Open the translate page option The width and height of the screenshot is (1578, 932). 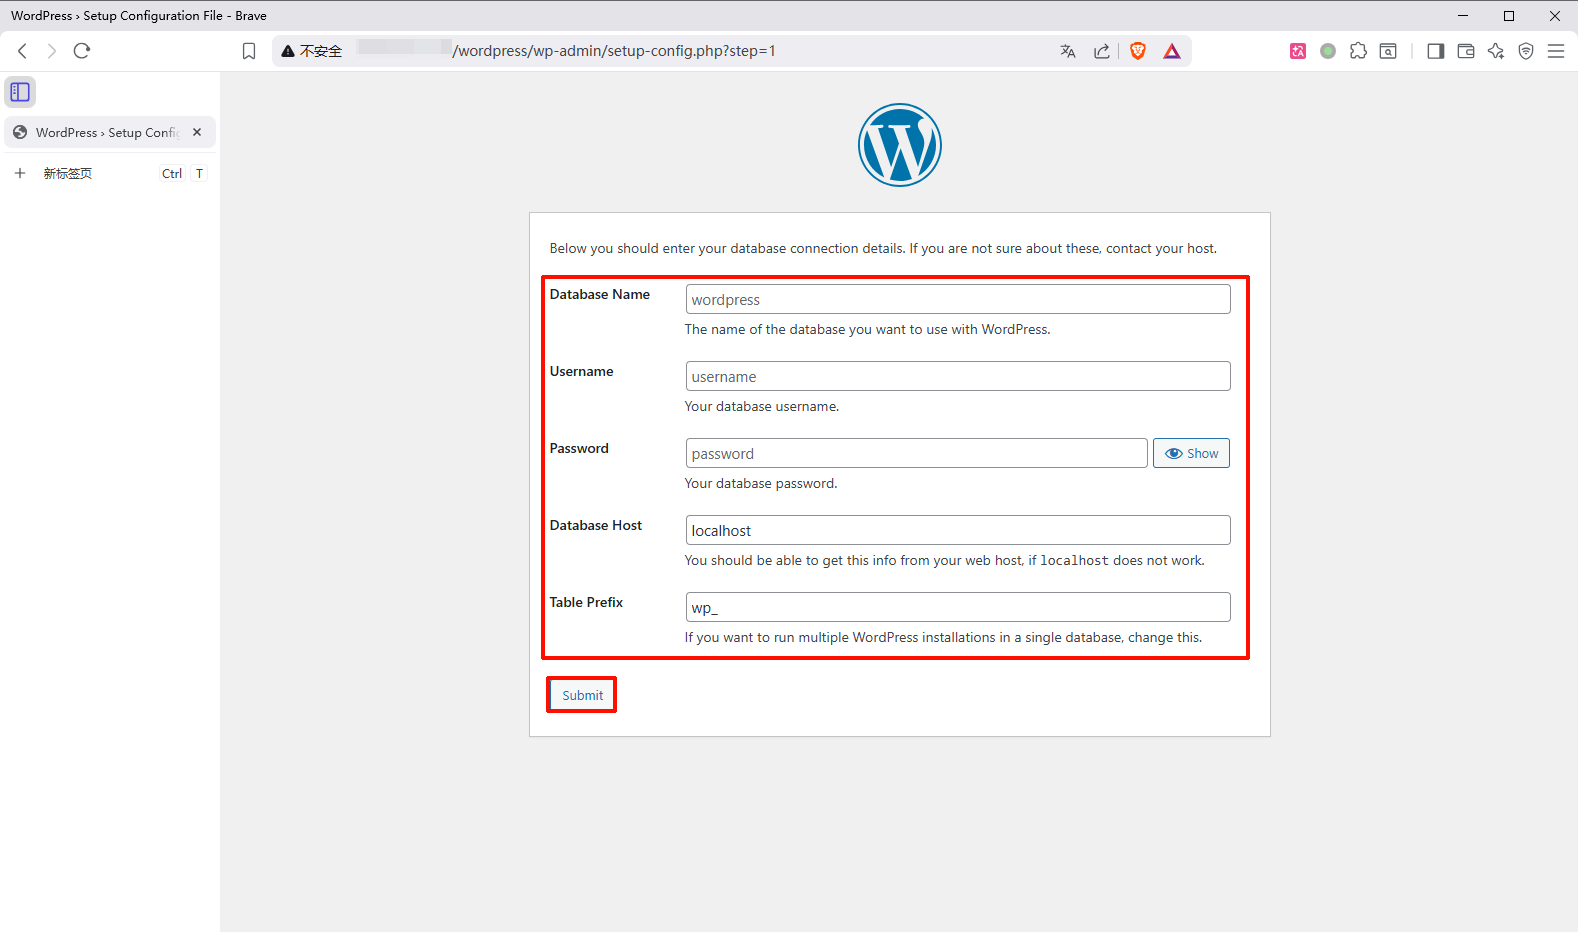(1068, 51)
